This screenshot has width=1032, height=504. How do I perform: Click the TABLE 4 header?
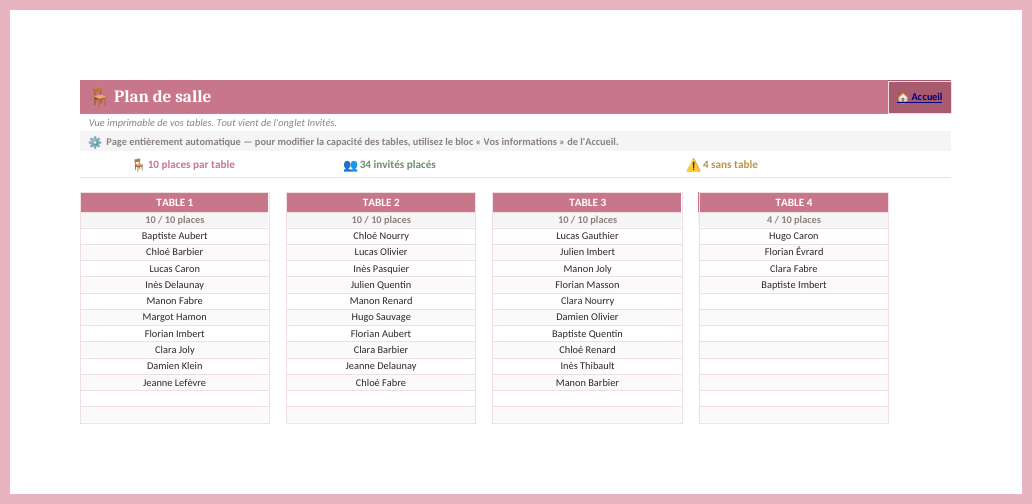[x=794, y=203]
